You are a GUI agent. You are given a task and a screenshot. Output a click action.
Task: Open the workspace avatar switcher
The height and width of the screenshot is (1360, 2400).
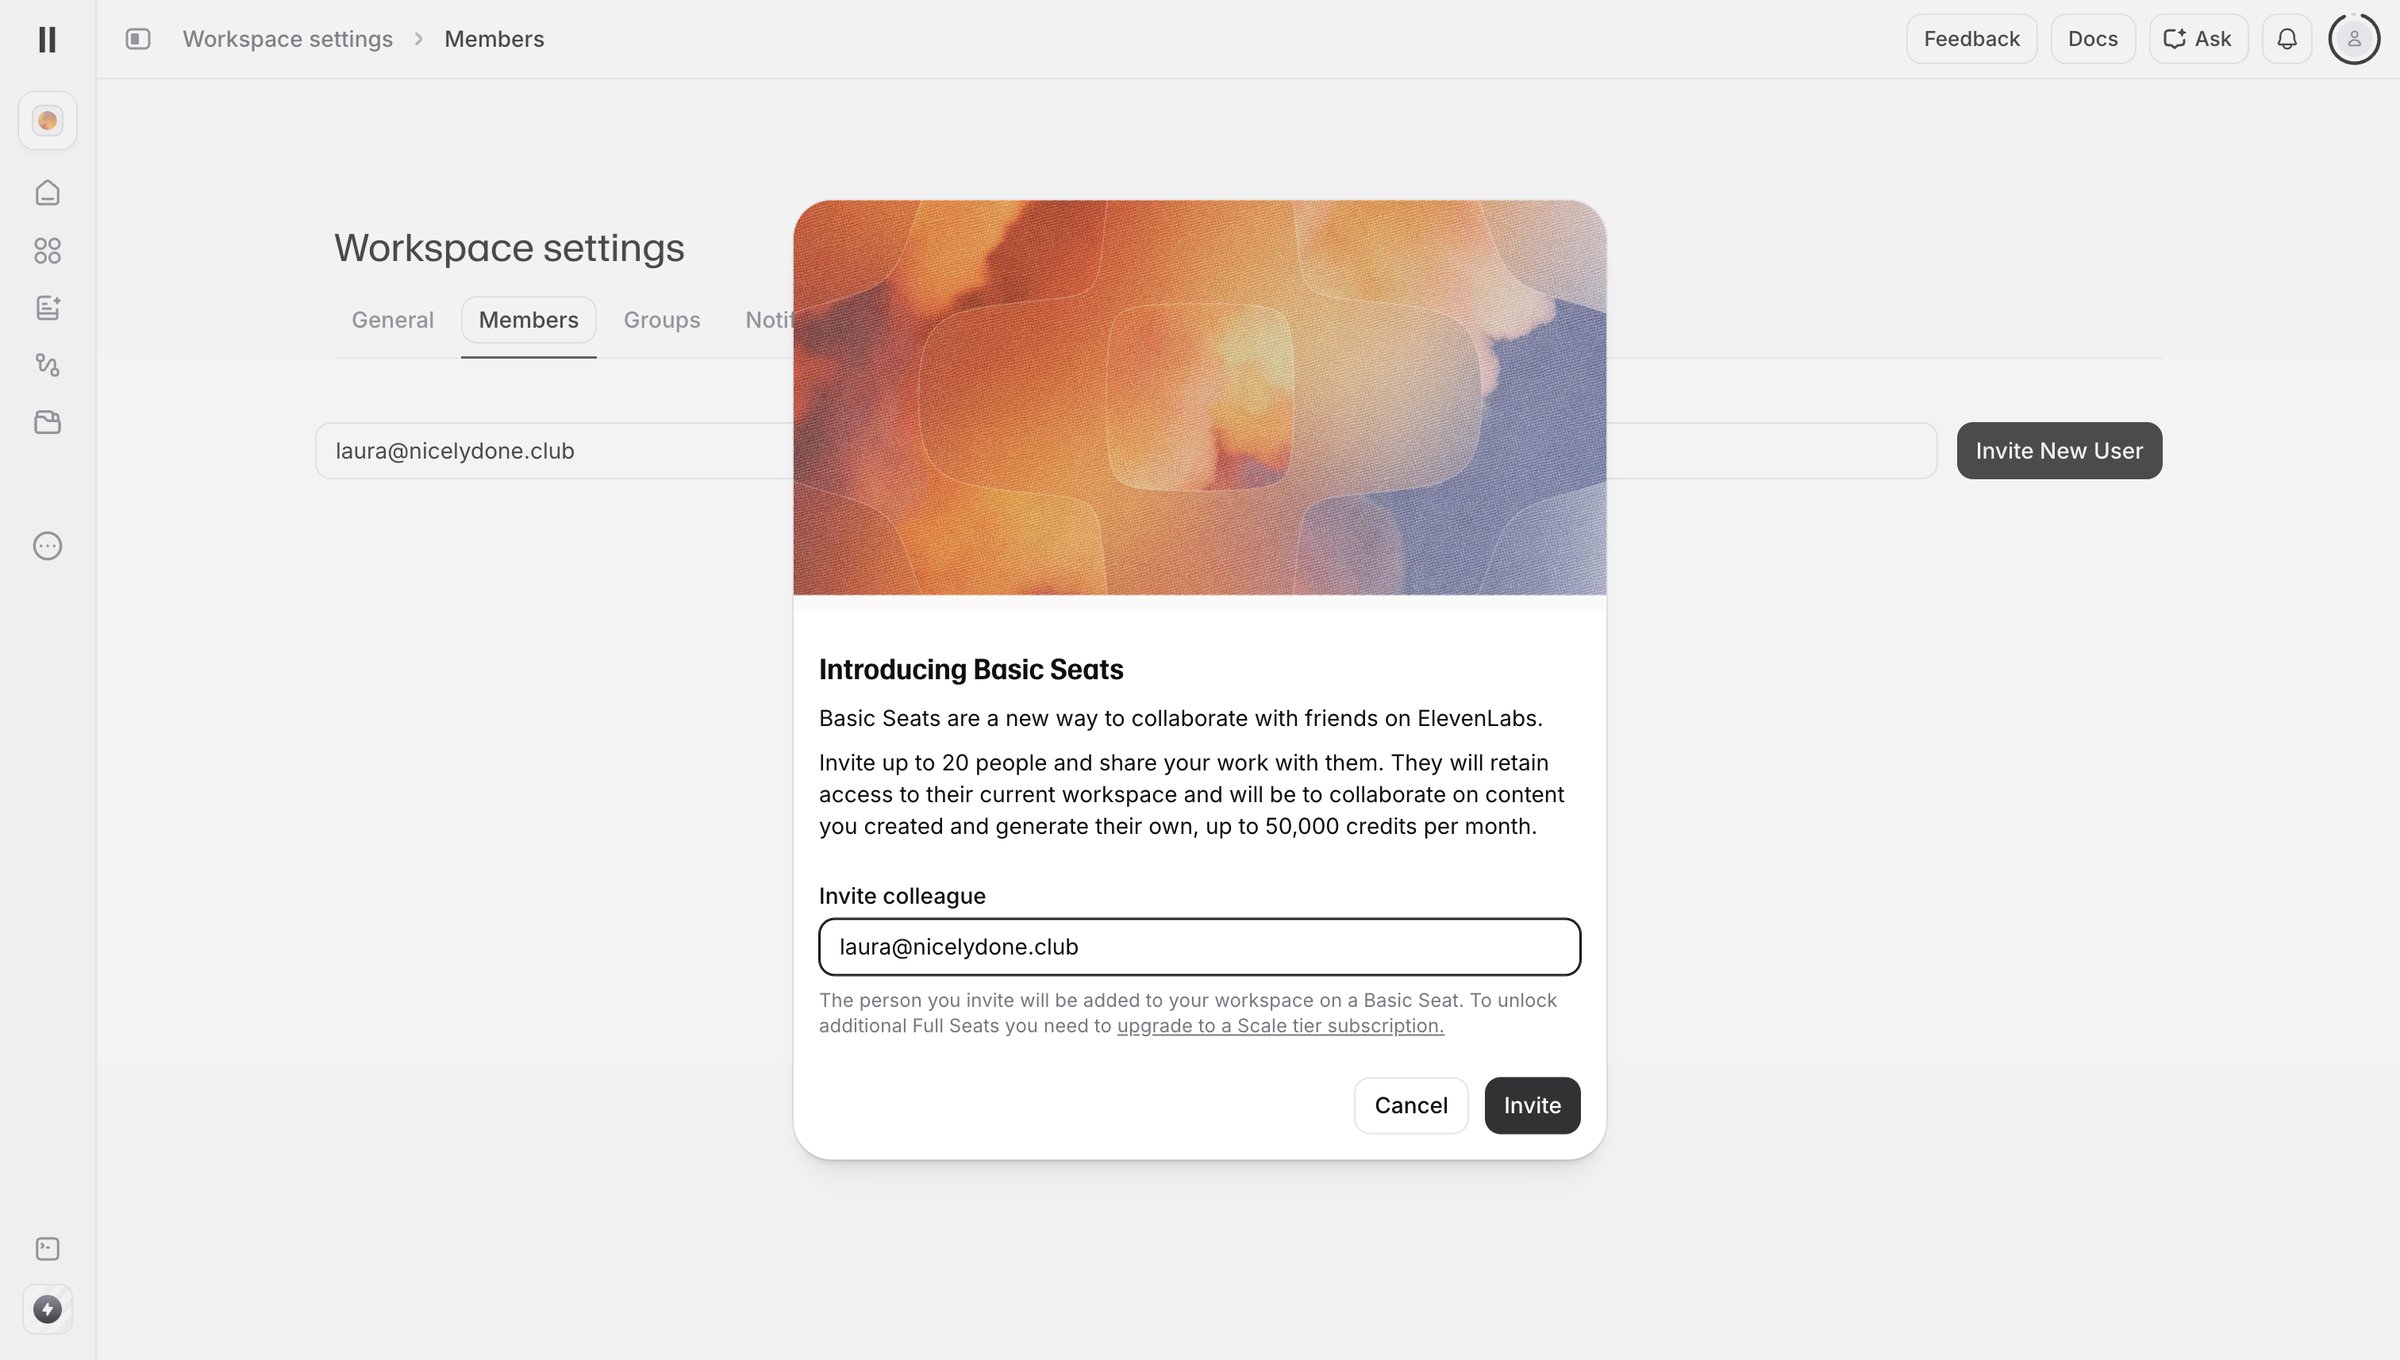[47, 121]
